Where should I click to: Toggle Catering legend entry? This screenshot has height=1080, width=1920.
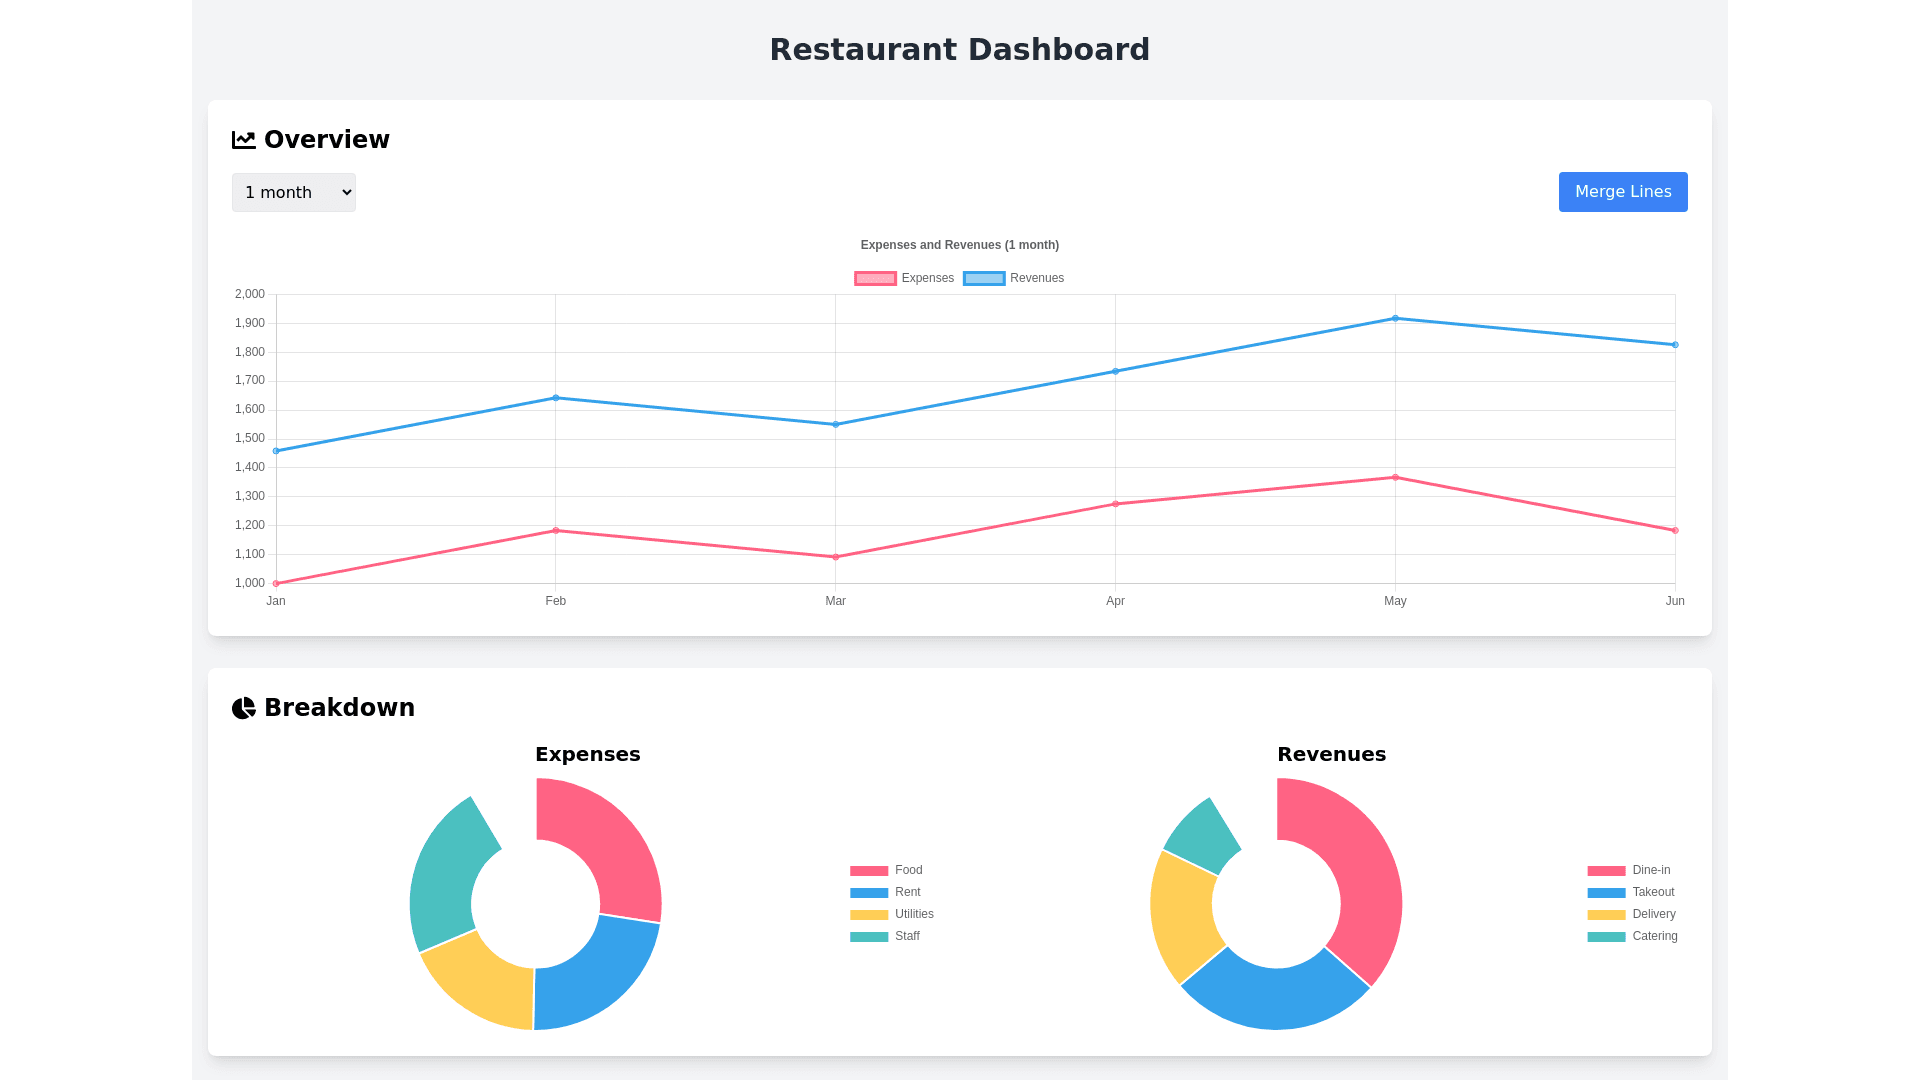[x=1632, y=936]
